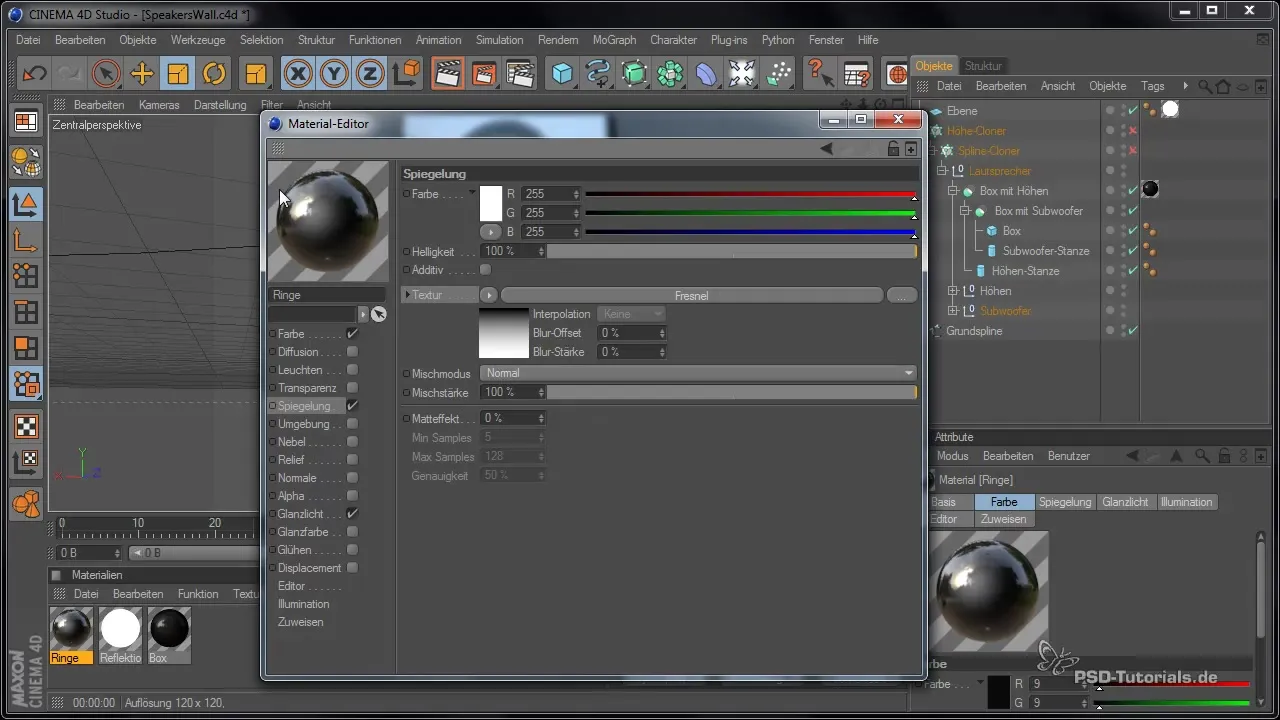This screenshot has height=720, width=1280.
Task: Open HyperNURBS generator icon
Action: tap(634, 74)
